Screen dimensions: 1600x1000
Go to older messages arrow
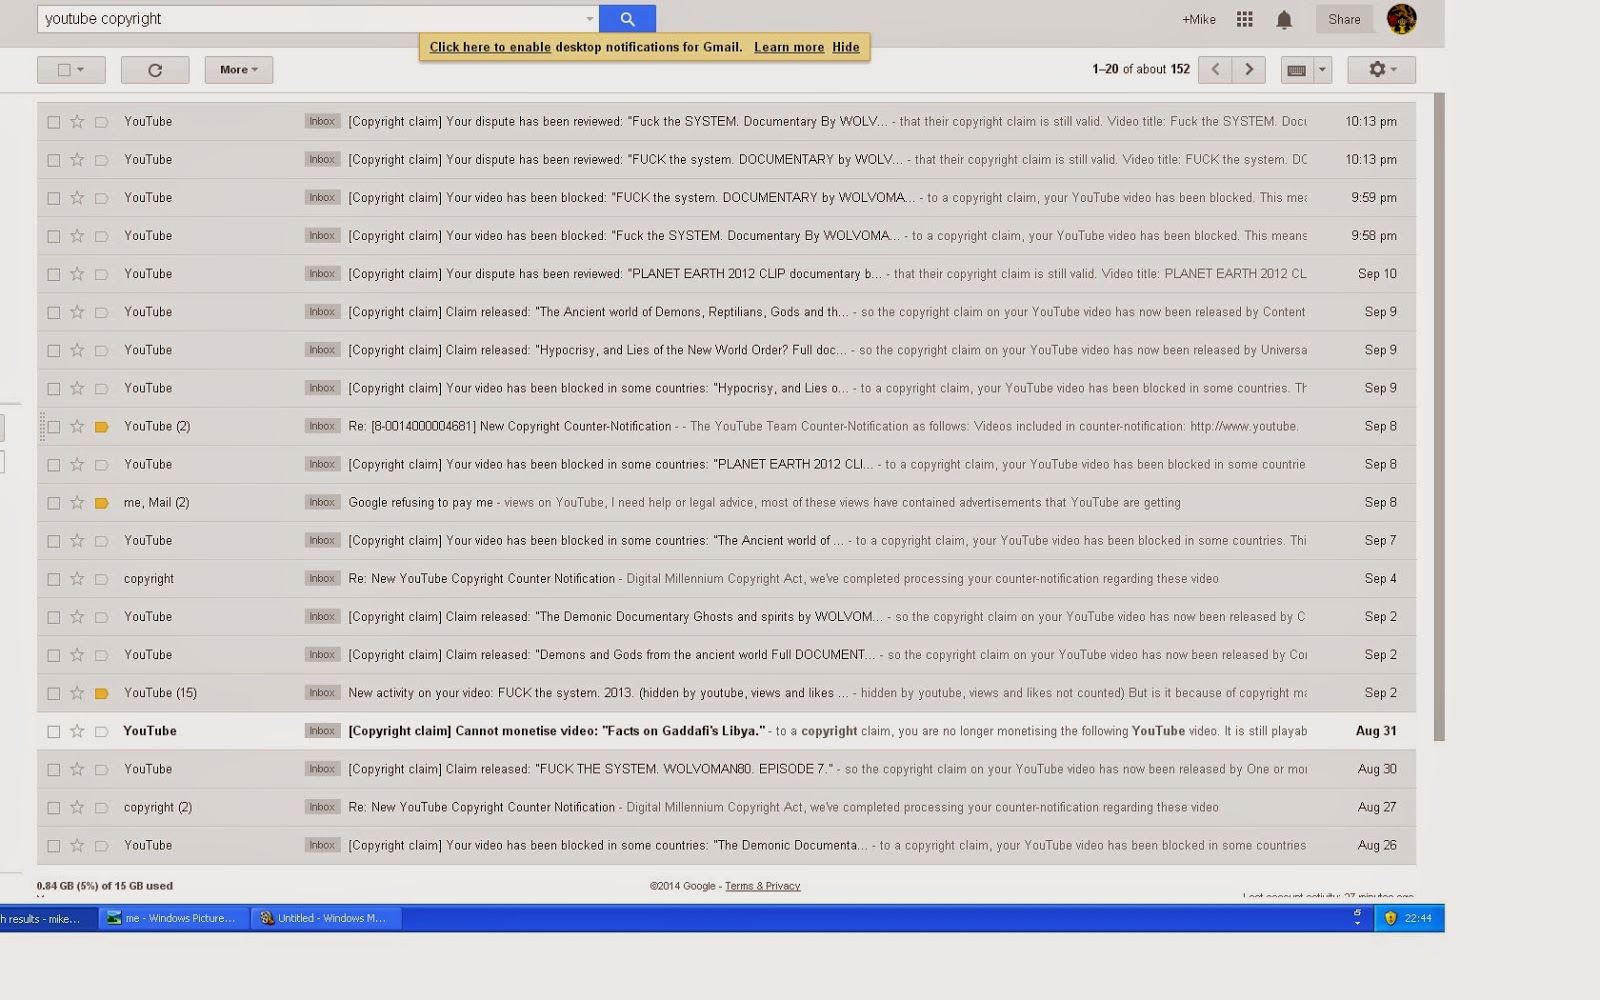[x=1249, y=70]
